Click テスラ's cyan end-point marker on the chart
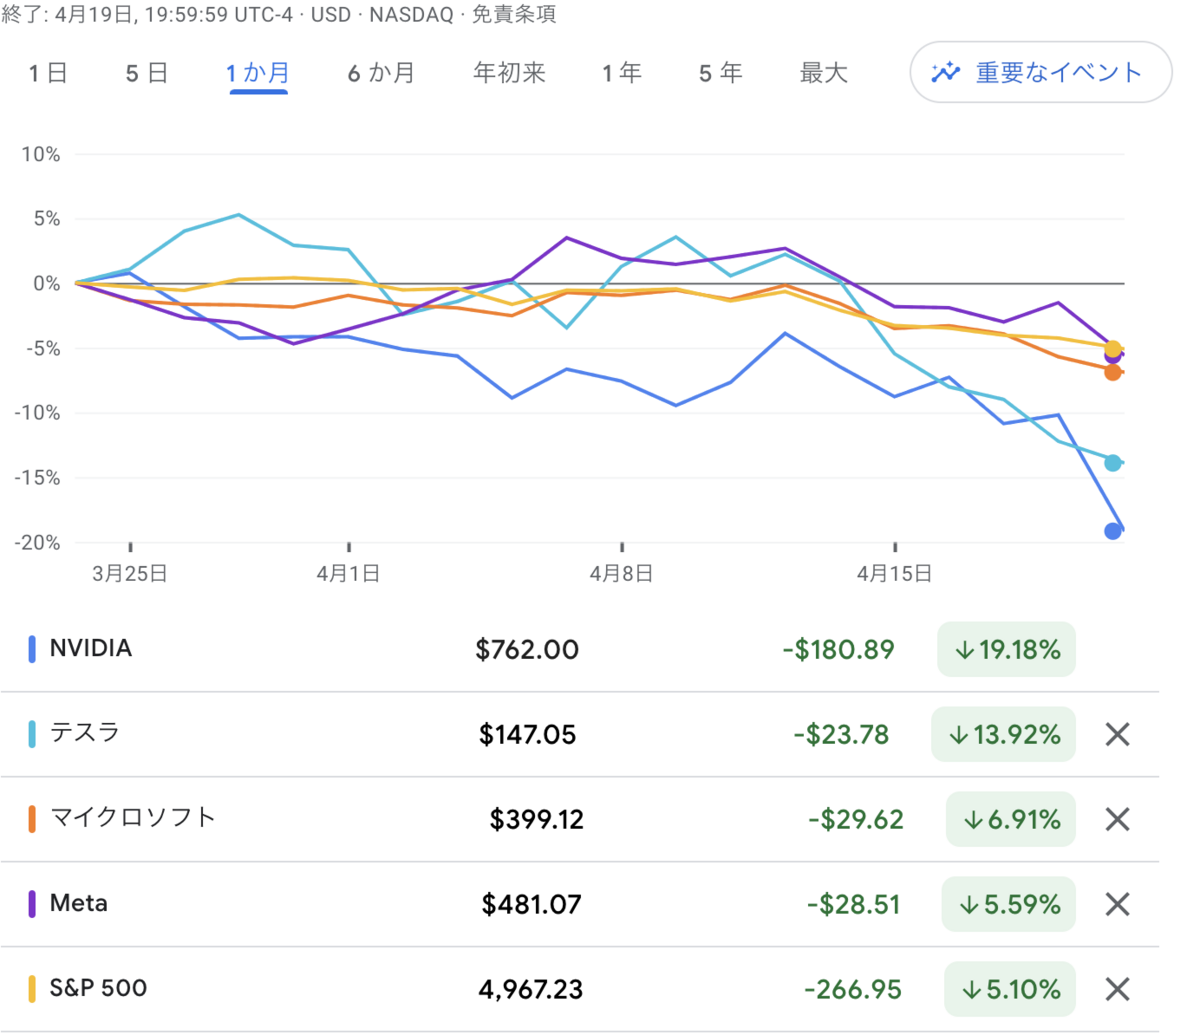Viewport: 1200px width, 1035px height. pyautogui.click(x=1113, y=462)
